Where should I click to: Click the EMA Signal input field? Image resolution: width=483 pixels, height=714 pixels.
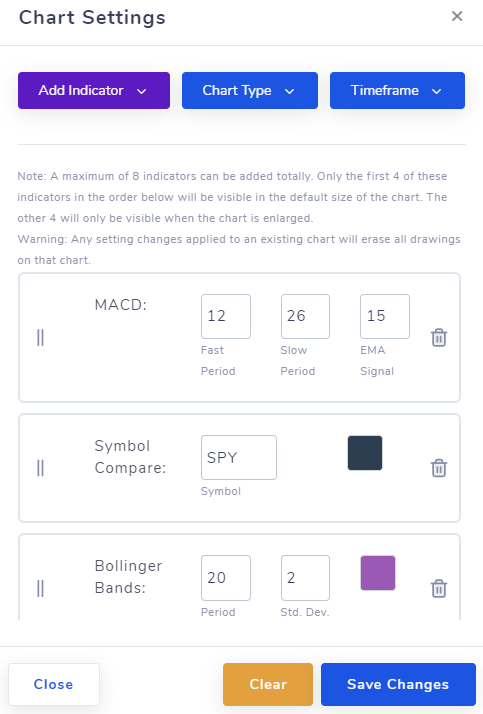click(x=385, y=316)
